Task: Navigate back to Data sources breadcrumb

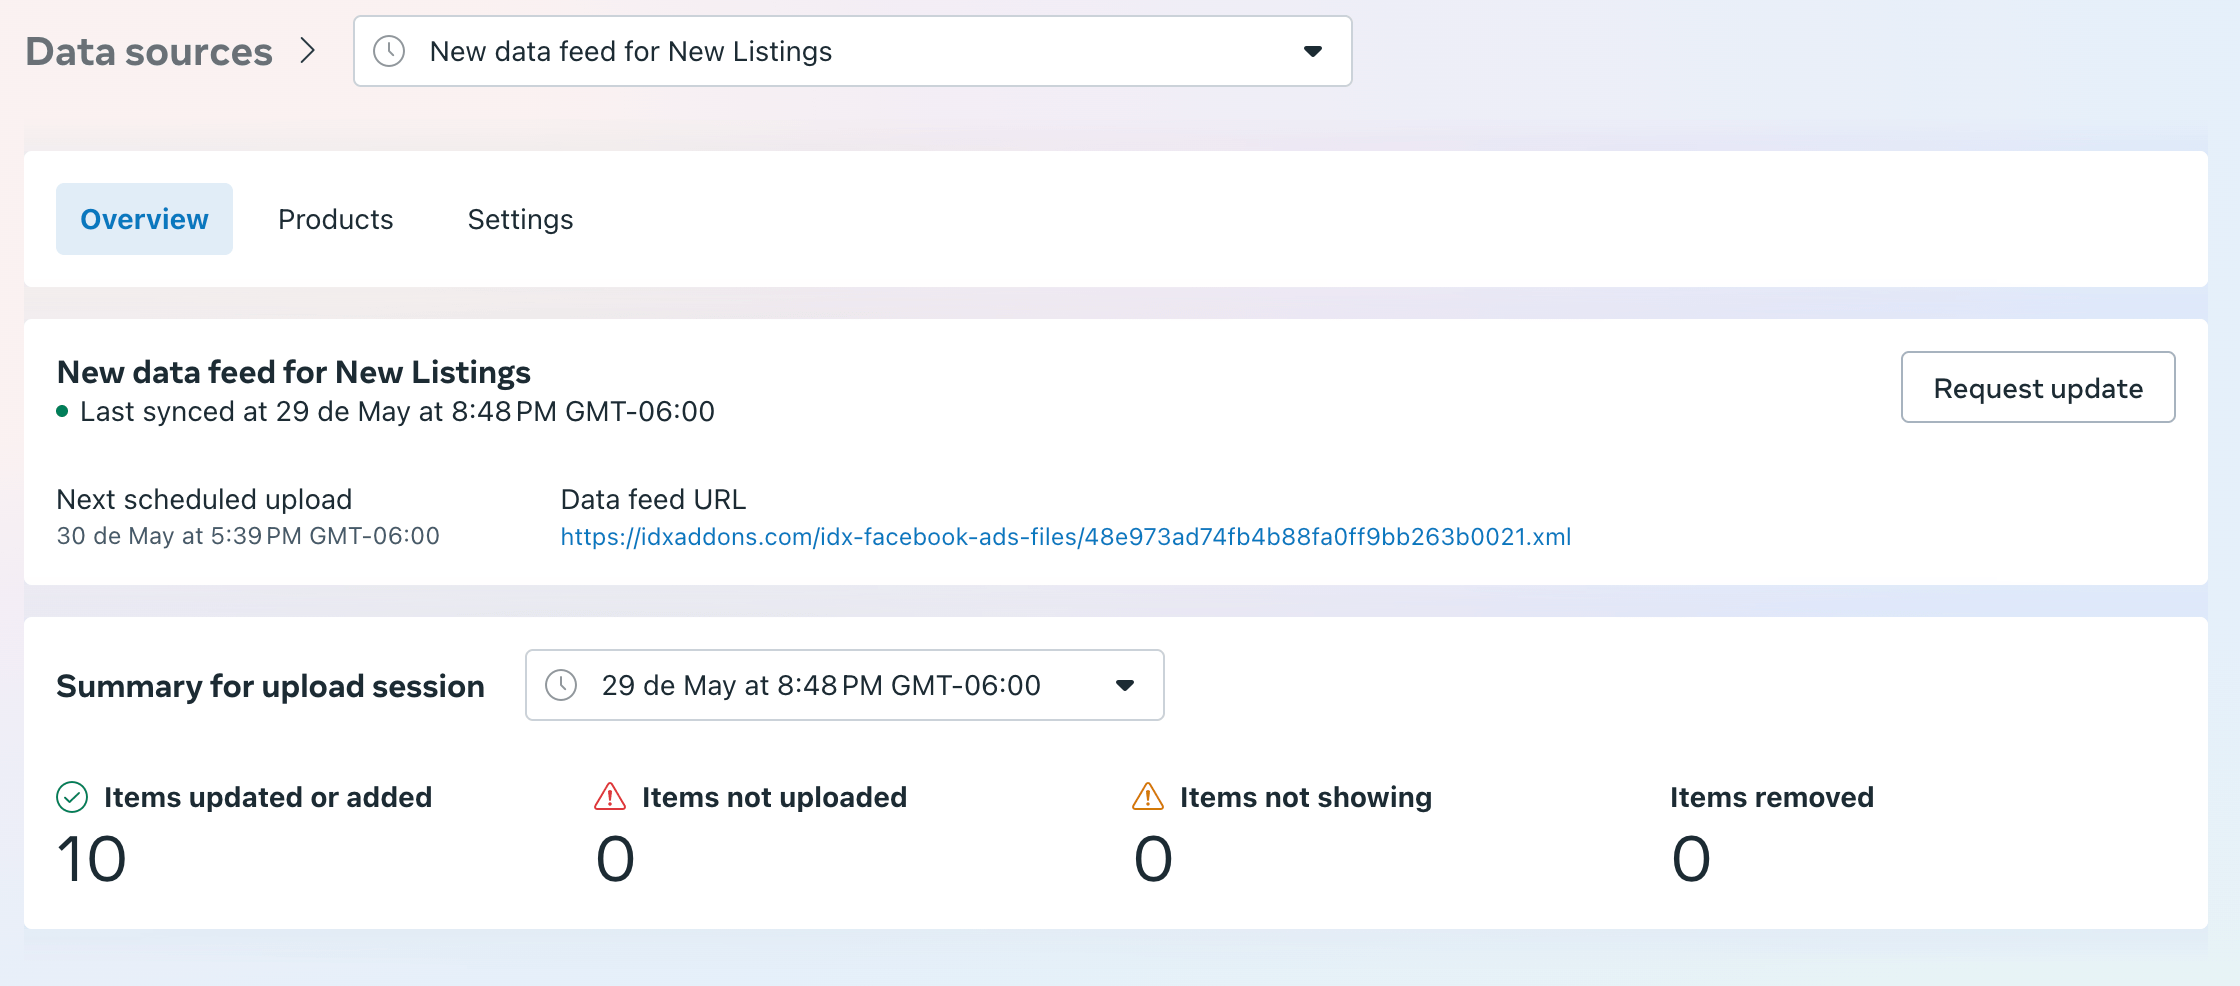Action: 149,51
